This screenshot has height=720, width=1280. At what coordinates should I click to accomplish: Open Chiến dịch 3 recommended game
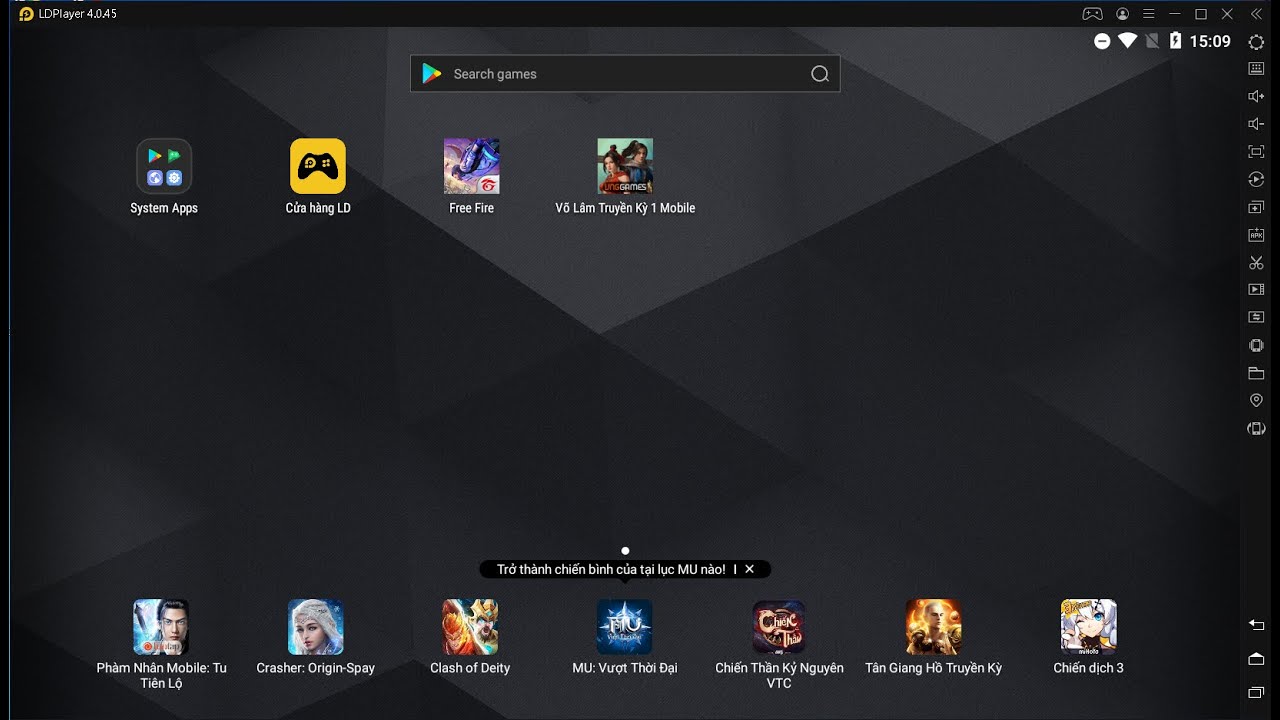tap(1088, 637)
